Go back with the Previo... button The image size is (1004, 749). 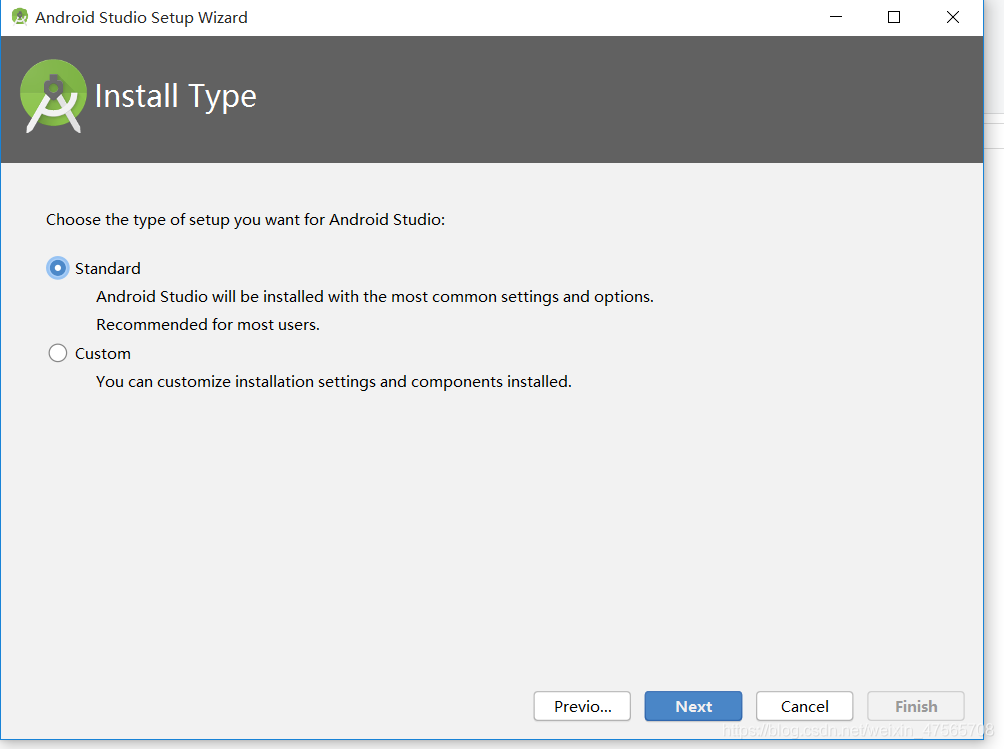pyautogui.click(x=582, y=706)
